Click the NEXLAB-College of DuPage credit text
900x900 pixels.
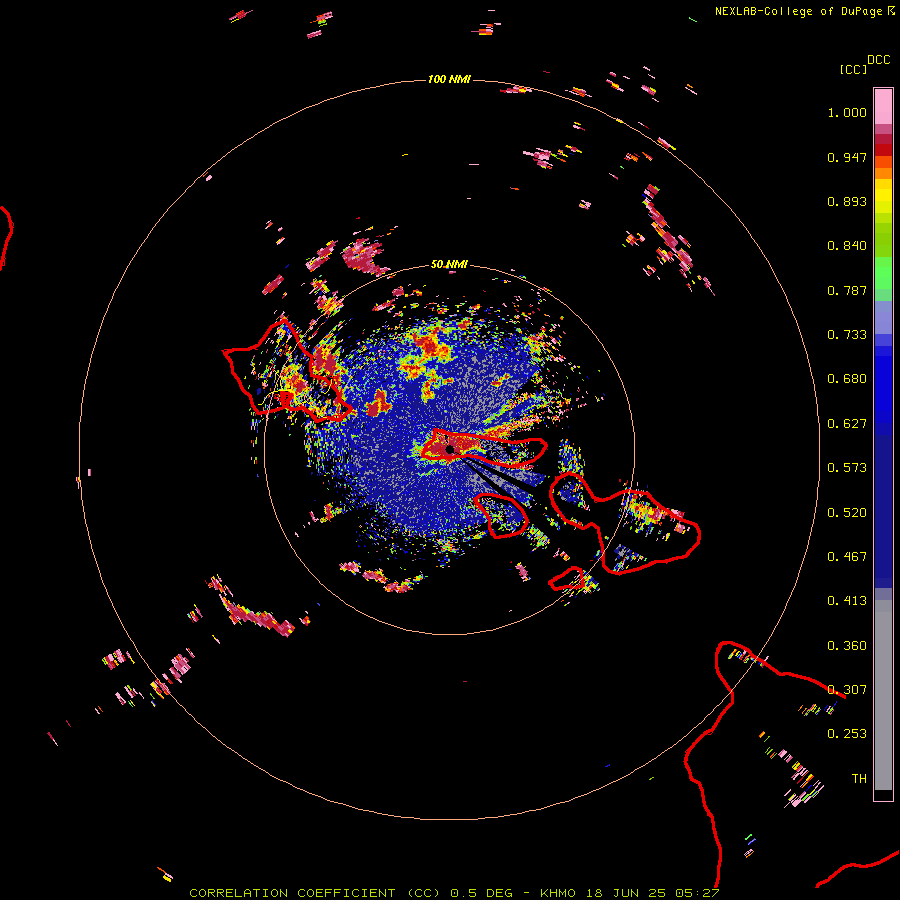[798, 11]
